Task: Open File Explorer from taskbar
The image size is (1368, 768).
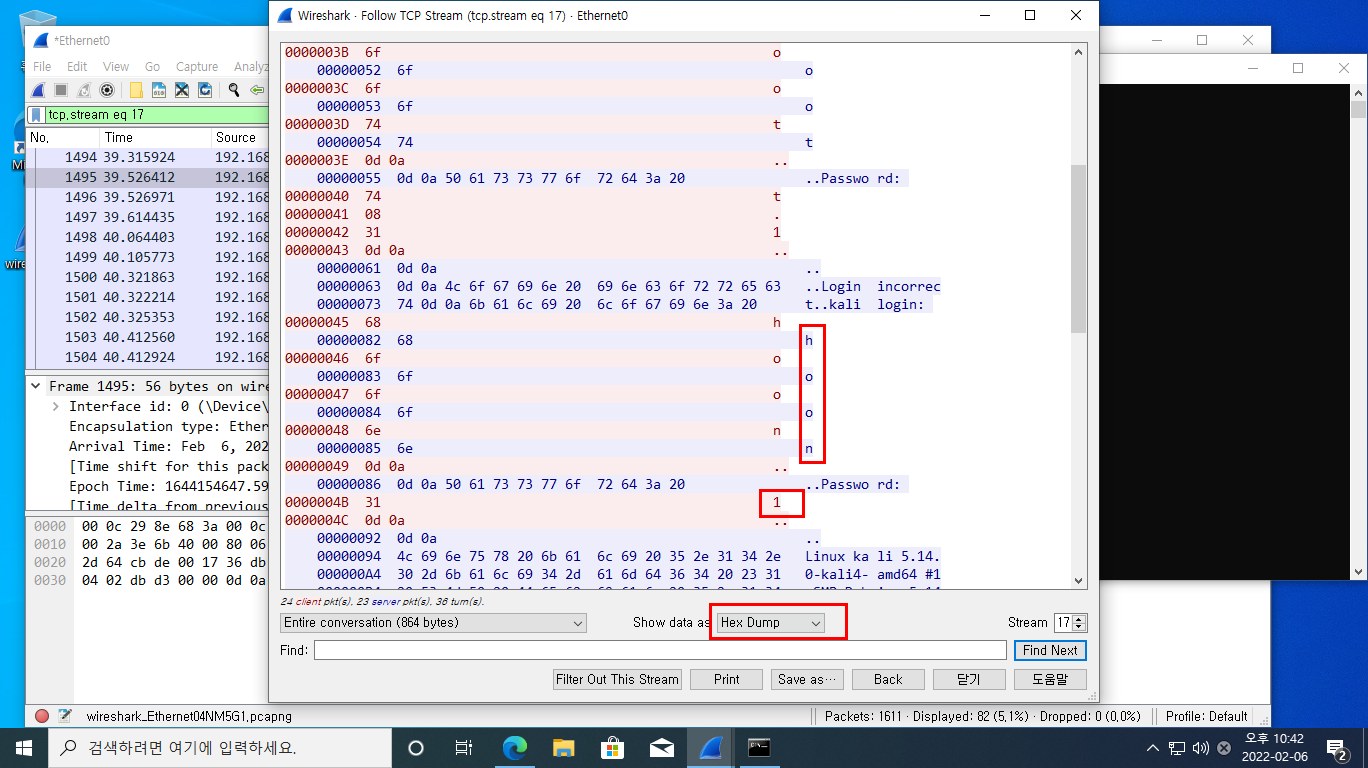Action: 564,747
